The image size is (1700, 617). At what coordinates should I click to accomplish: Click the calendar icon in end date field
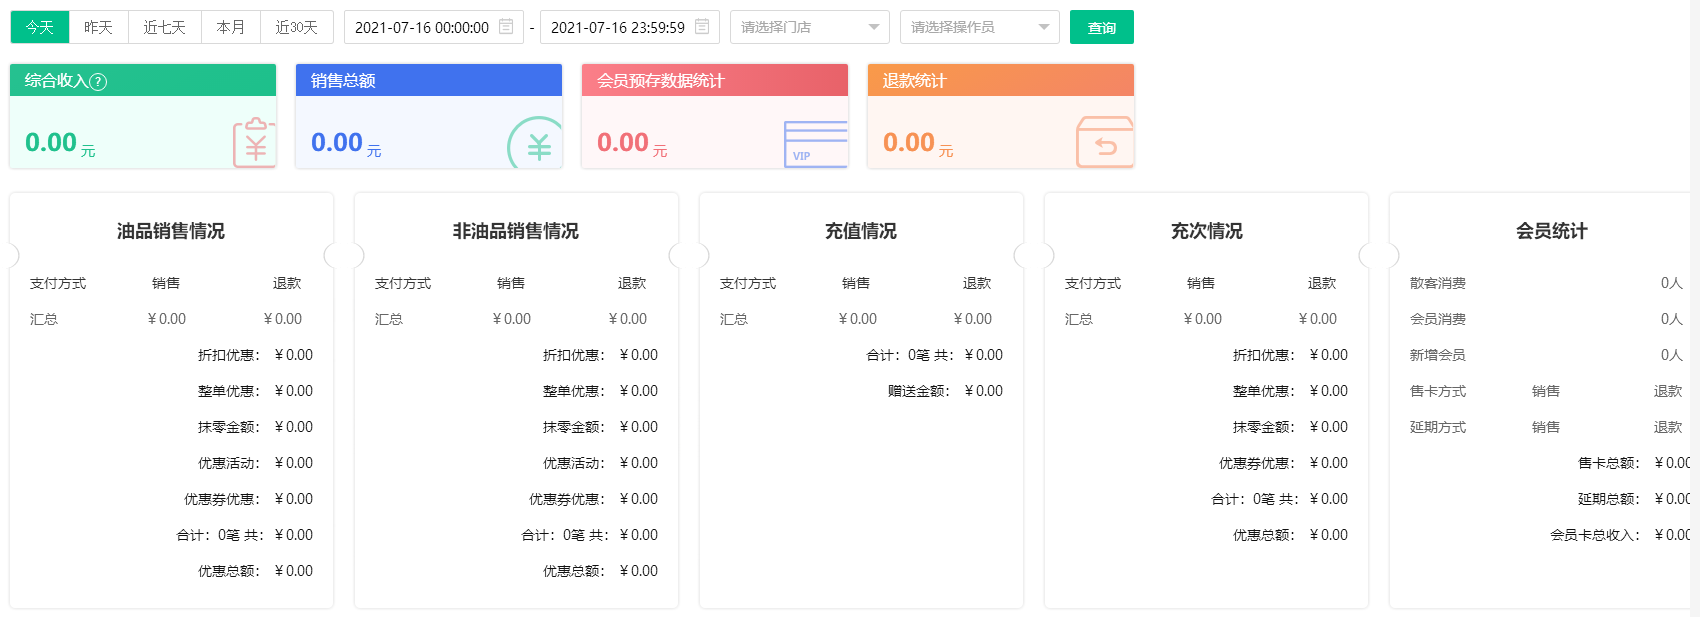click(x=702, y=27)
